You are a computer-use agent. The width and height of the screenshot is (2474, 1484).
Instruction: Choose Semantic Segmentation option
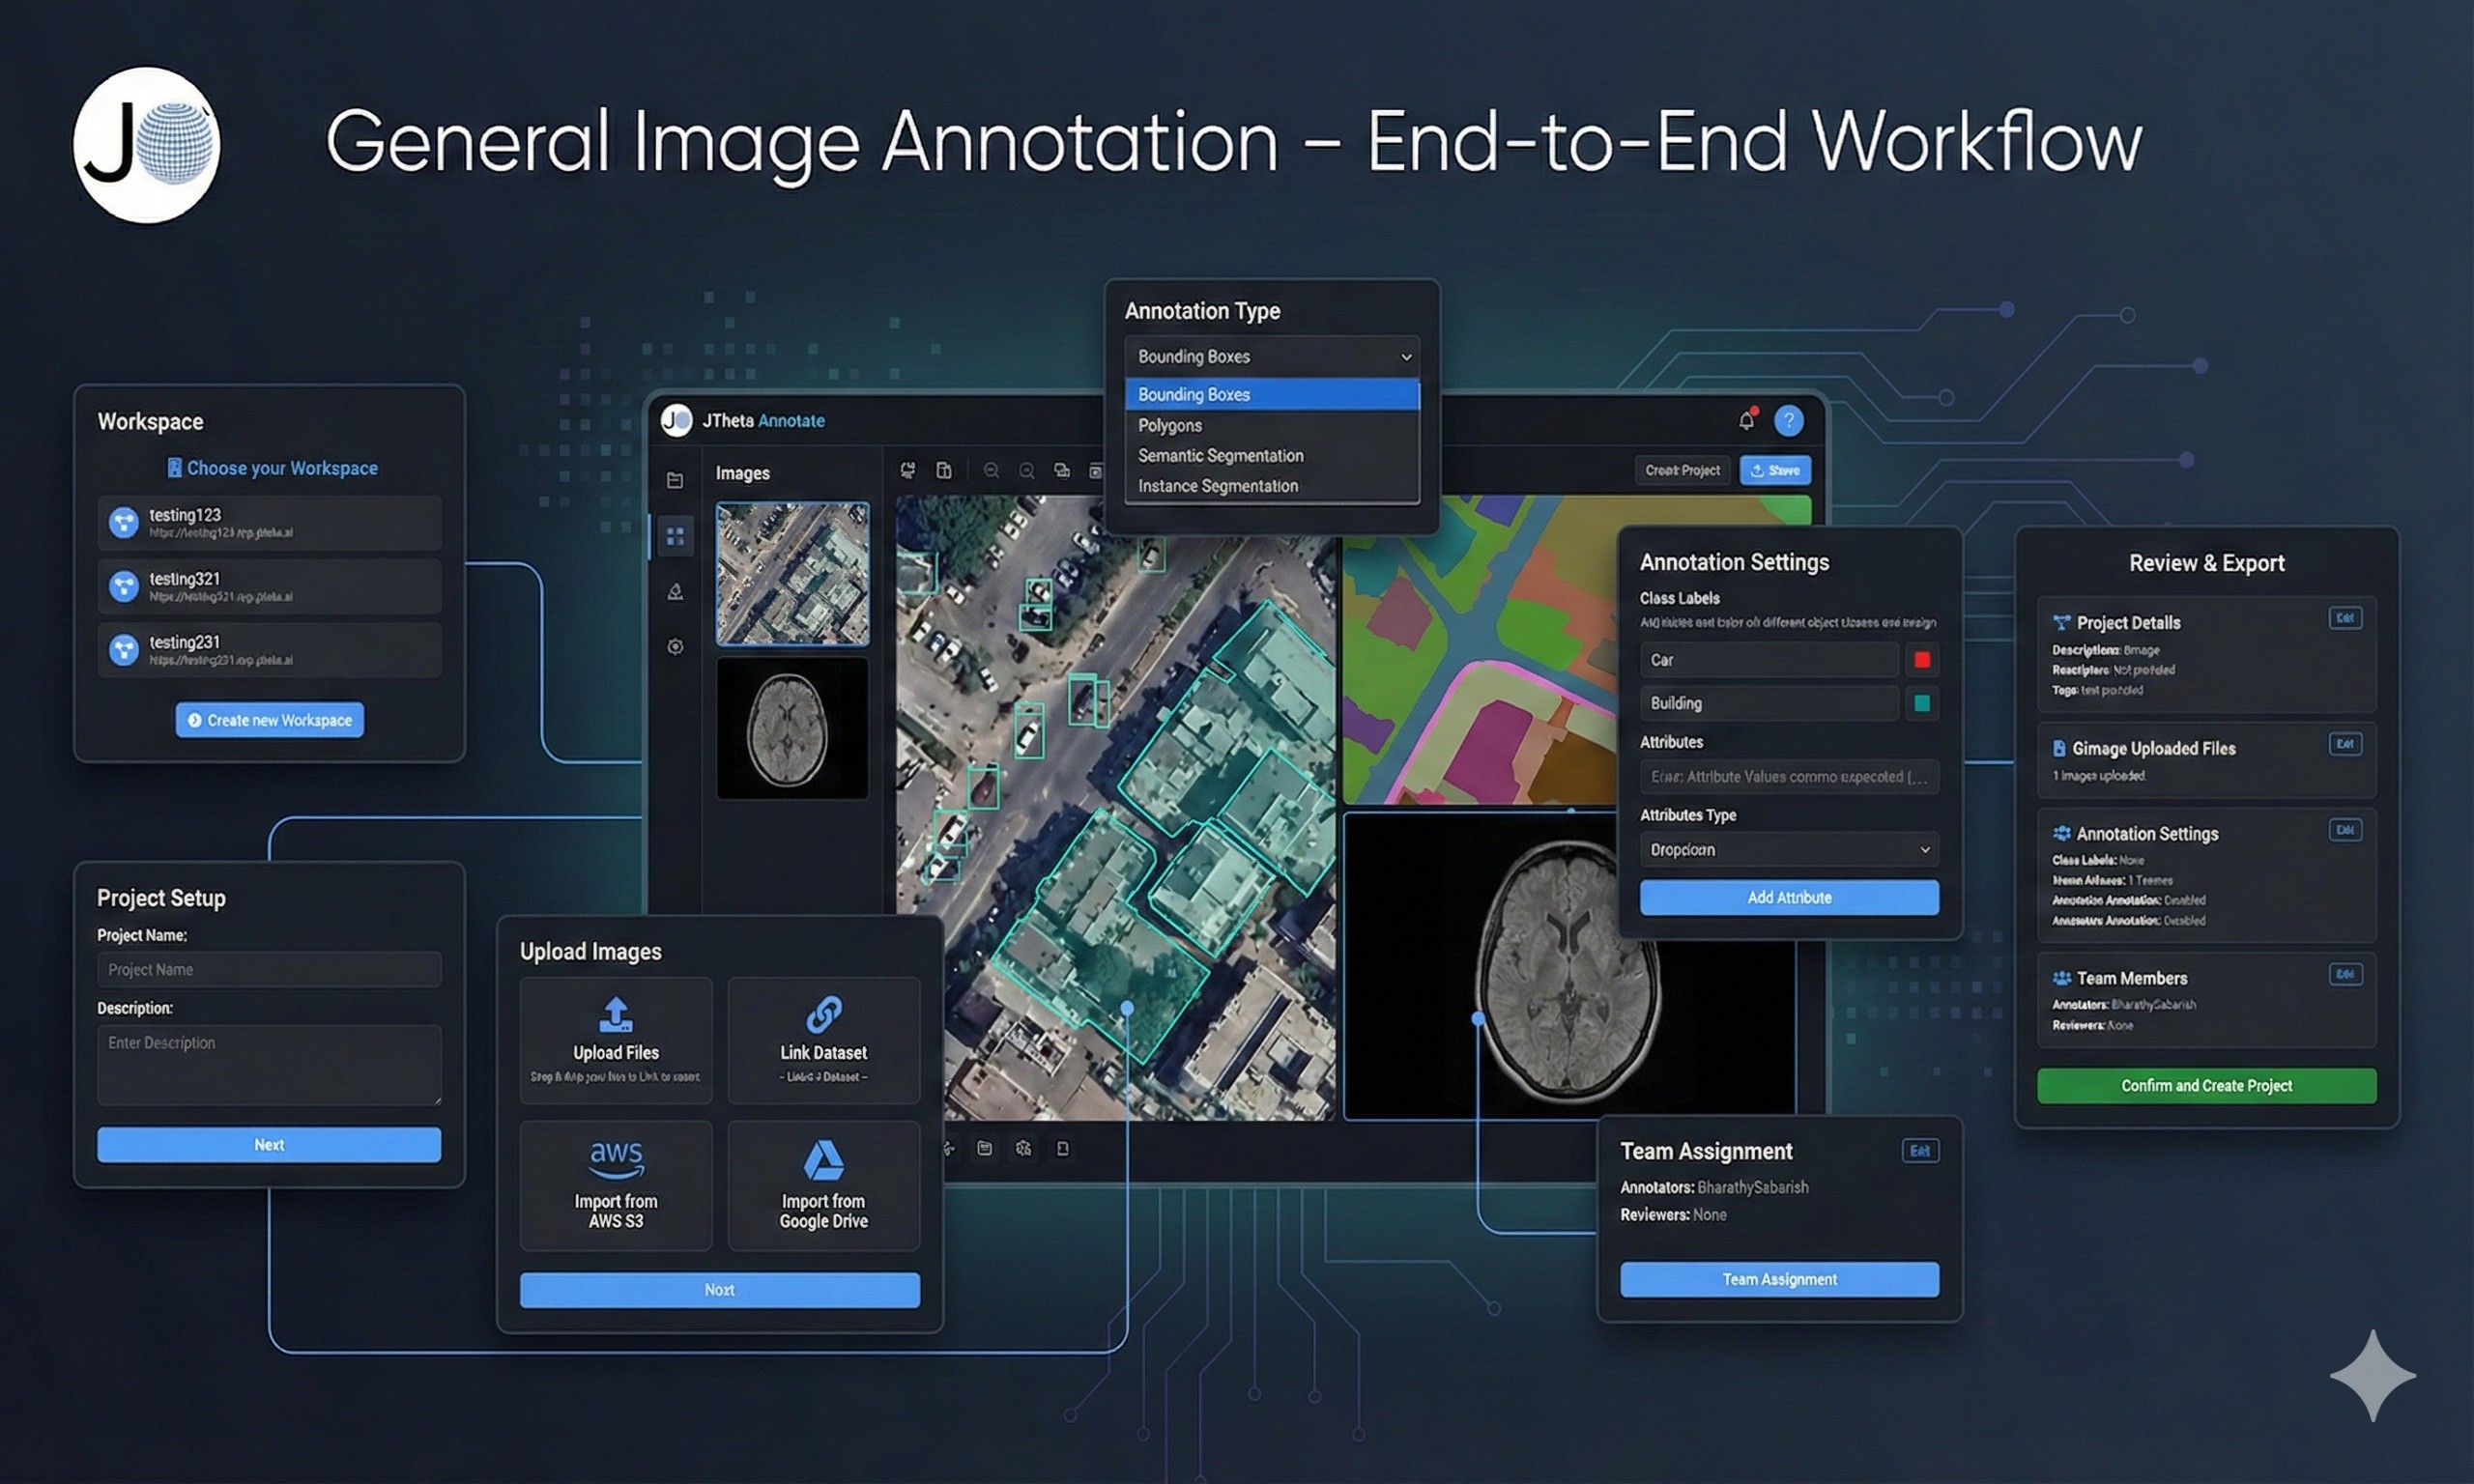click(x=1220, y=456)
